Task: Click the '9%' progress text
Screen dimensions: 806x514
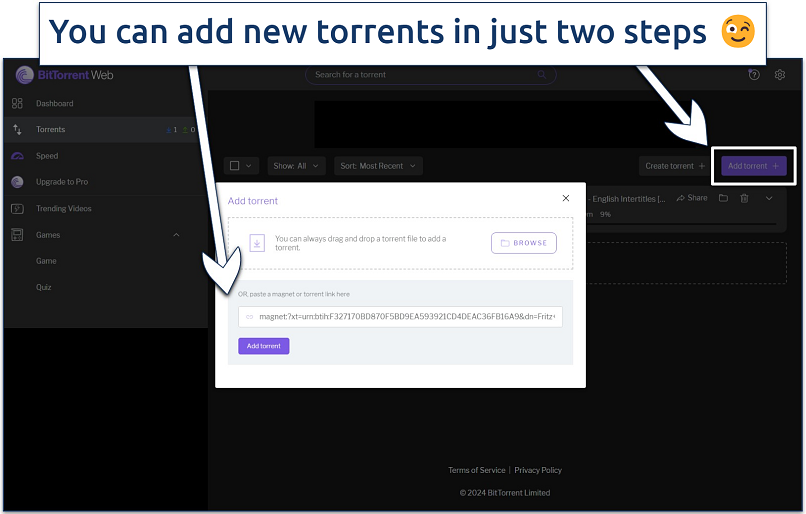Action: [x=606, y=214]
